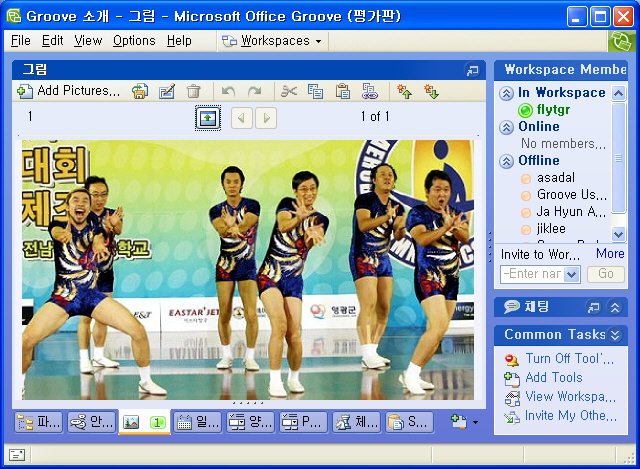Collapse the In Workspace member group

pyautogui.click(x=507, y=93)
